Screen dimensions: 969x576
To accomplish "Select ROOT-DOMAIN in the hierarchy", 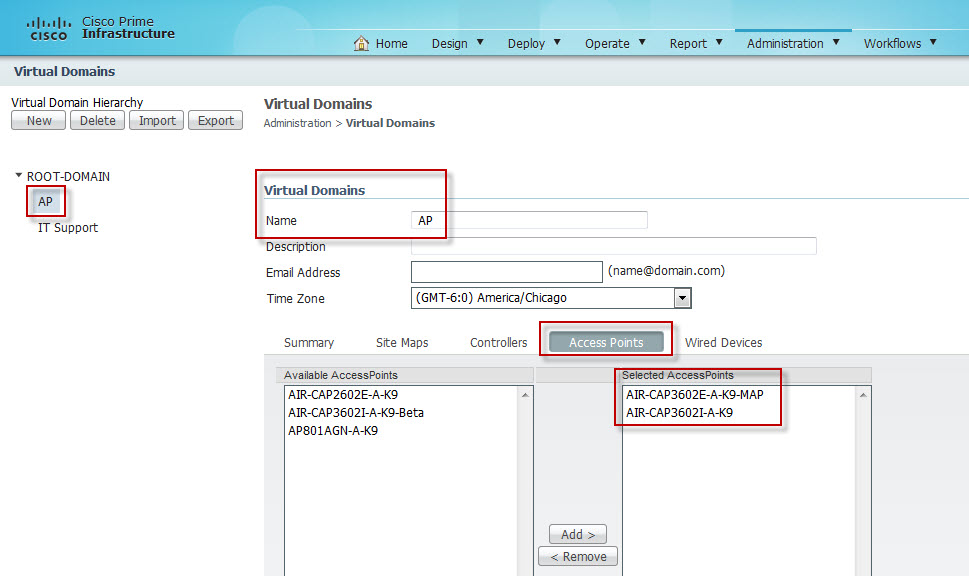I will click(x=68, y=177).
